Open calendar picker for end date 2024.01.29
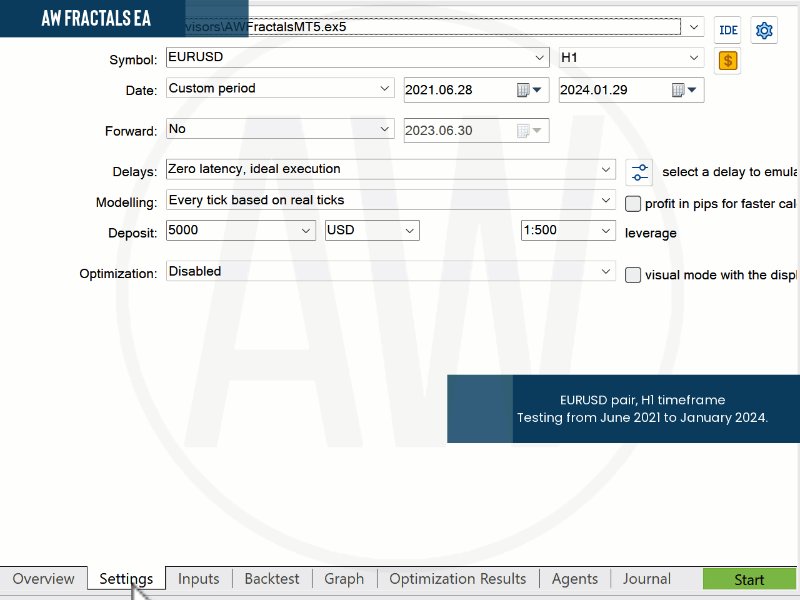This screenshot has height=600, width=800. point(684,90)
